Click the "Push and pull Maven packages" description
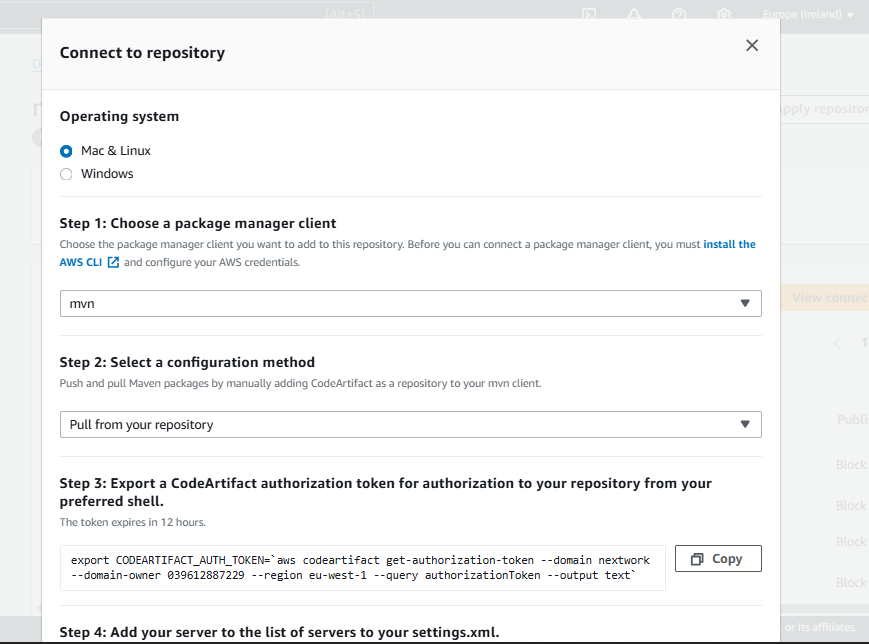869x644 pixels. point(300,384)
